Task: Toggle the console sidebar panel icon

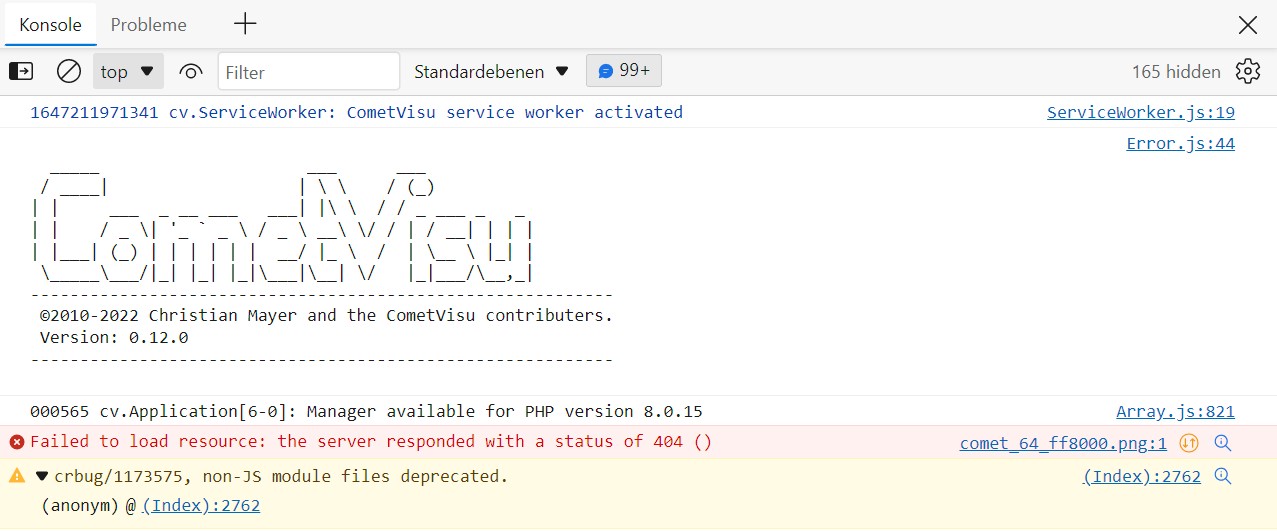Action: coord(21,72)
